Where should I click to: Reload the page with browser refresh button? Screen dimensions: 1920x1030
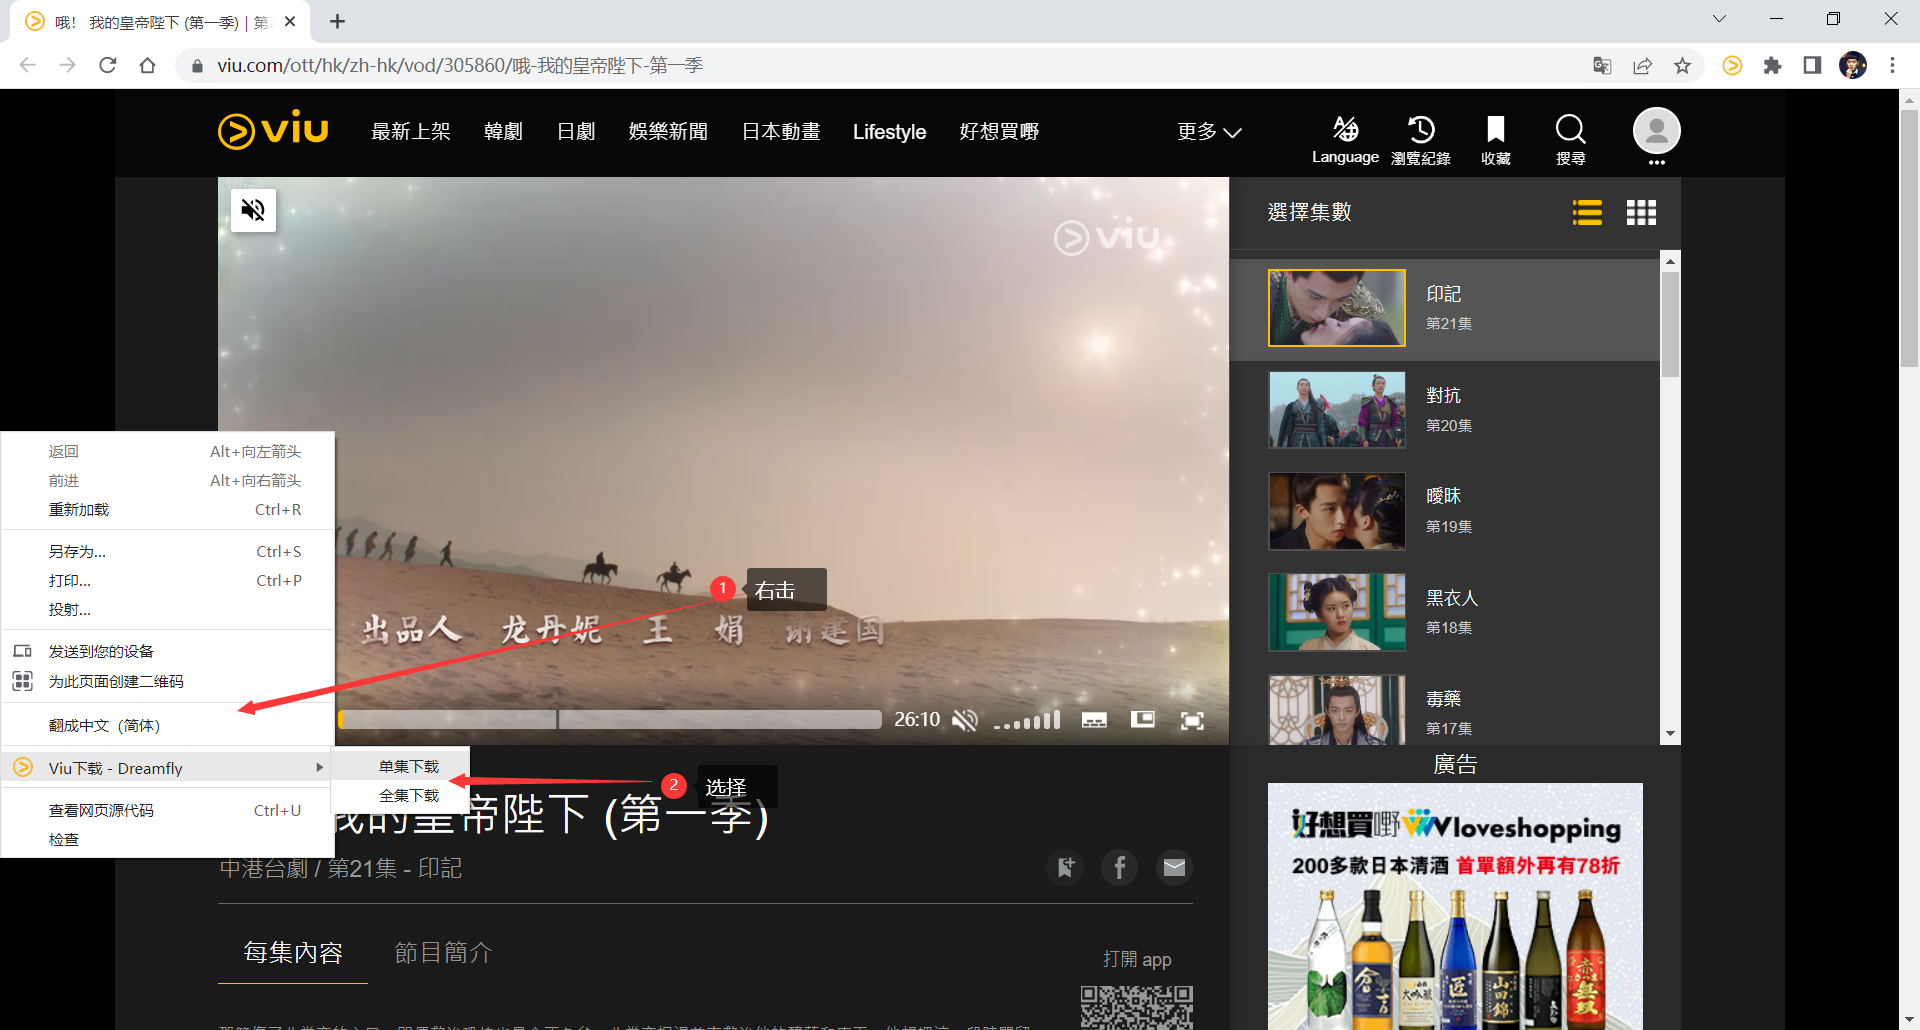[x=108, y=66]
